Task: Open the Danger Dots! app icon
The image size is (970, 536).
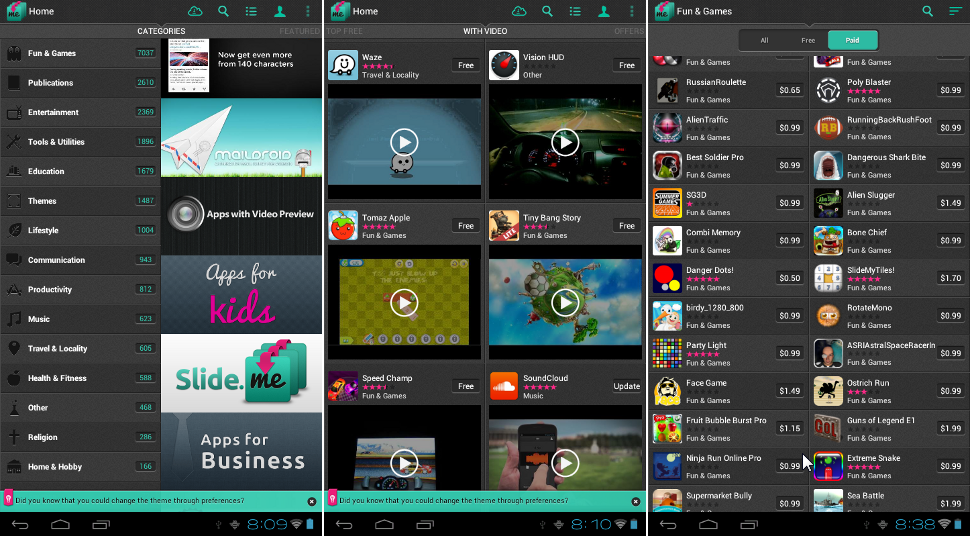Action: tap(667, 279)
